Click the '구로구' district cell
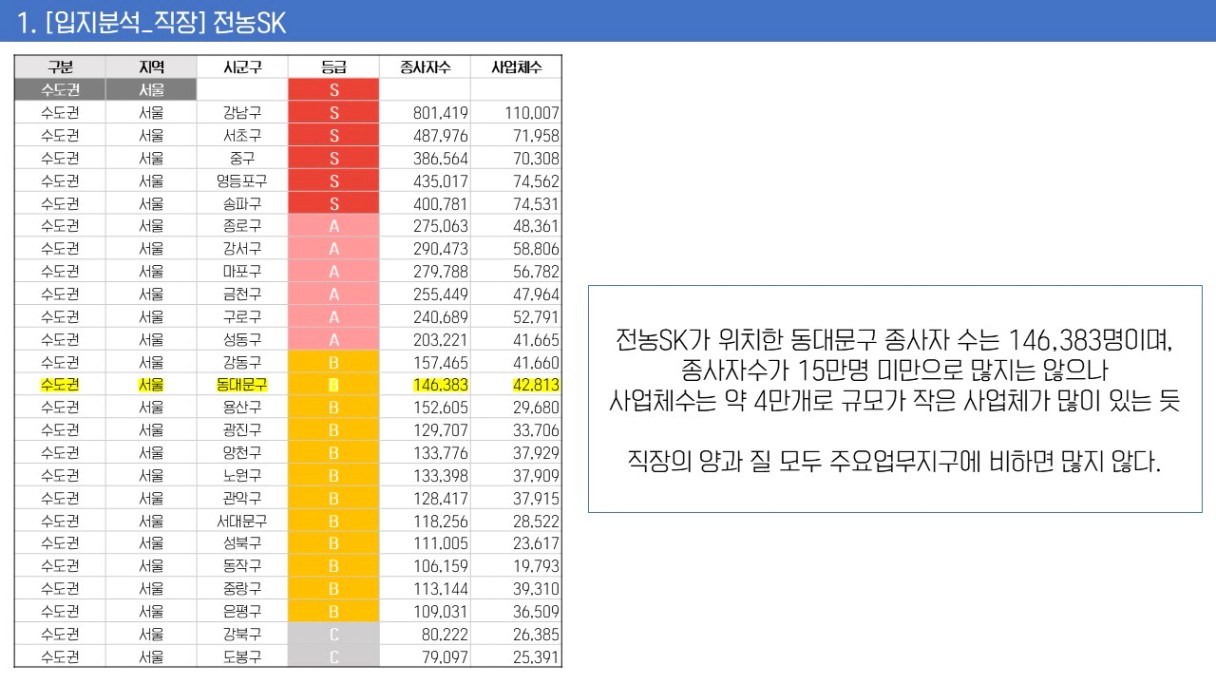This screenshot has width=1216, height=684. pos(242,316)
